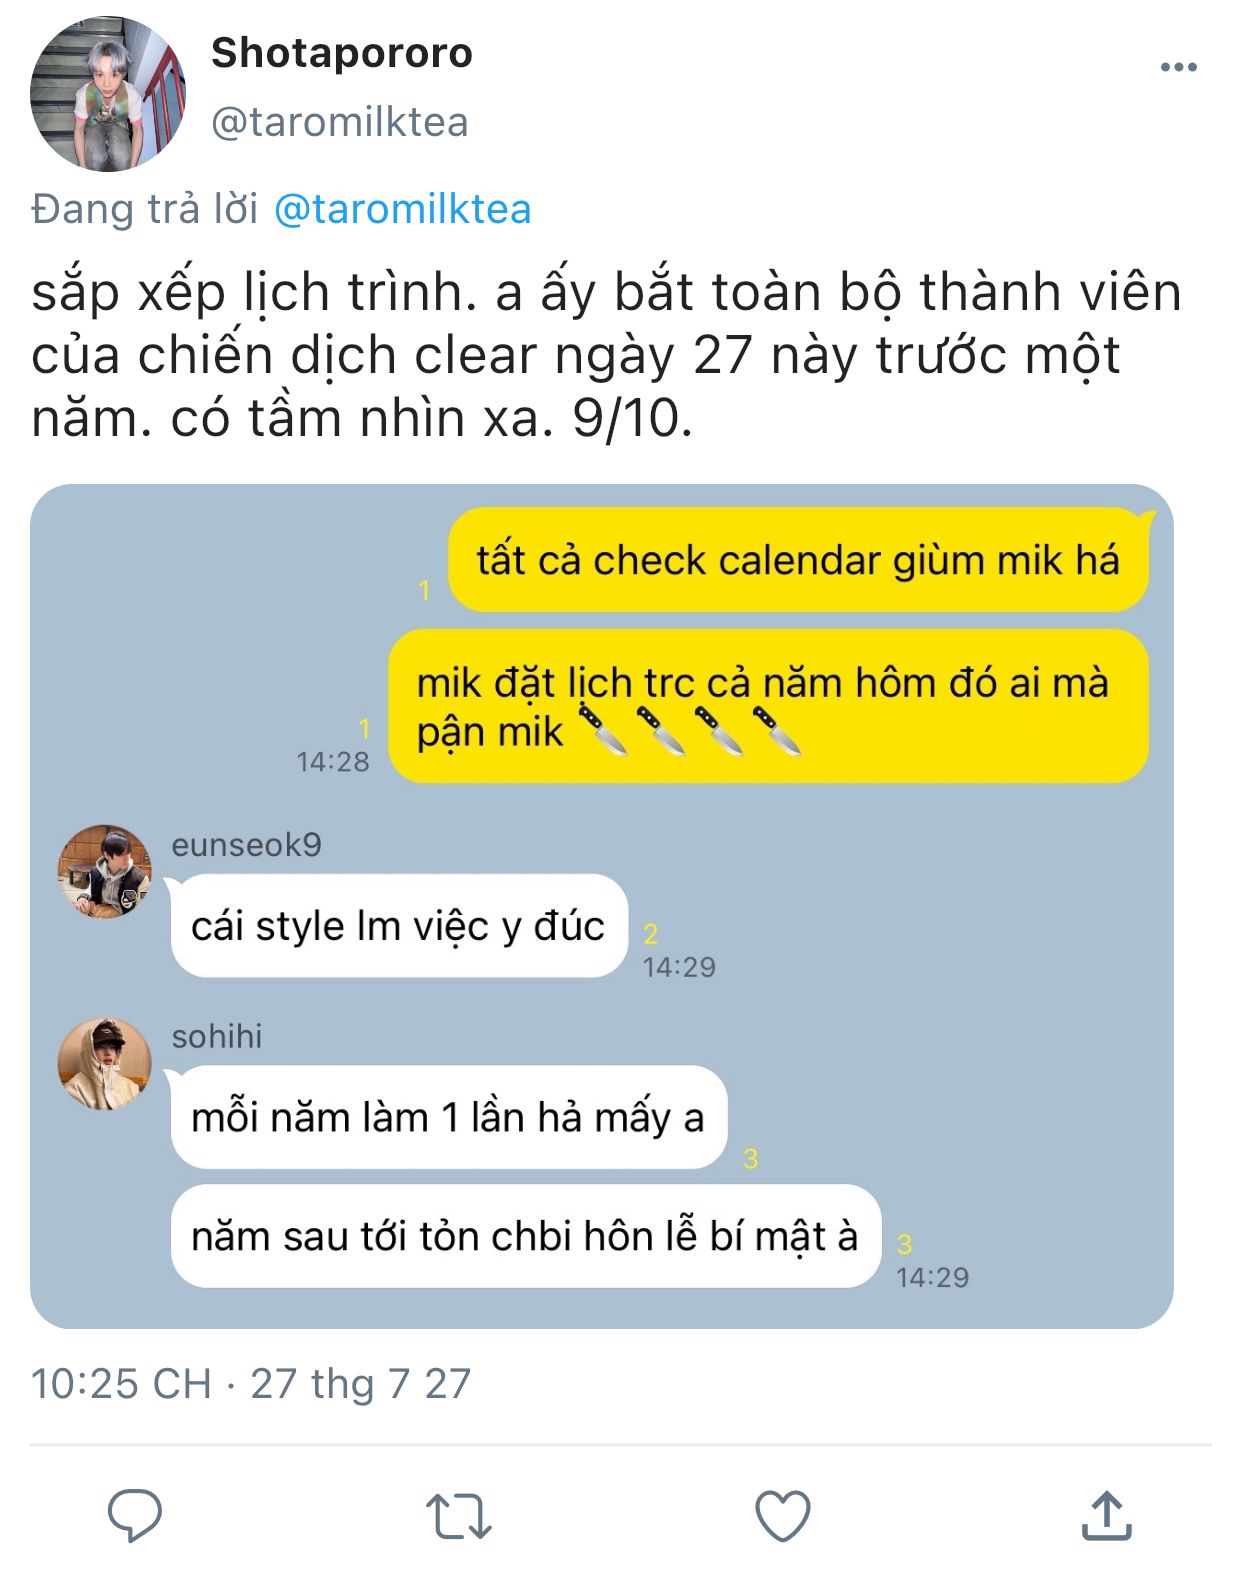Viewport: 1242px width, 1584px height.
Task: Follow the blue @taromilktea reply mention
Action: click(402, 209)
